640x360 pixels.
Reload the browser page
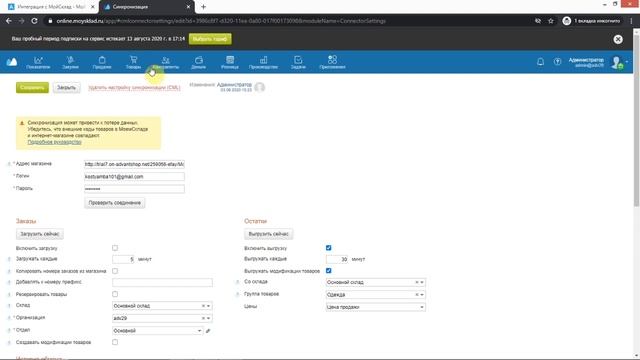click(34, 21)
